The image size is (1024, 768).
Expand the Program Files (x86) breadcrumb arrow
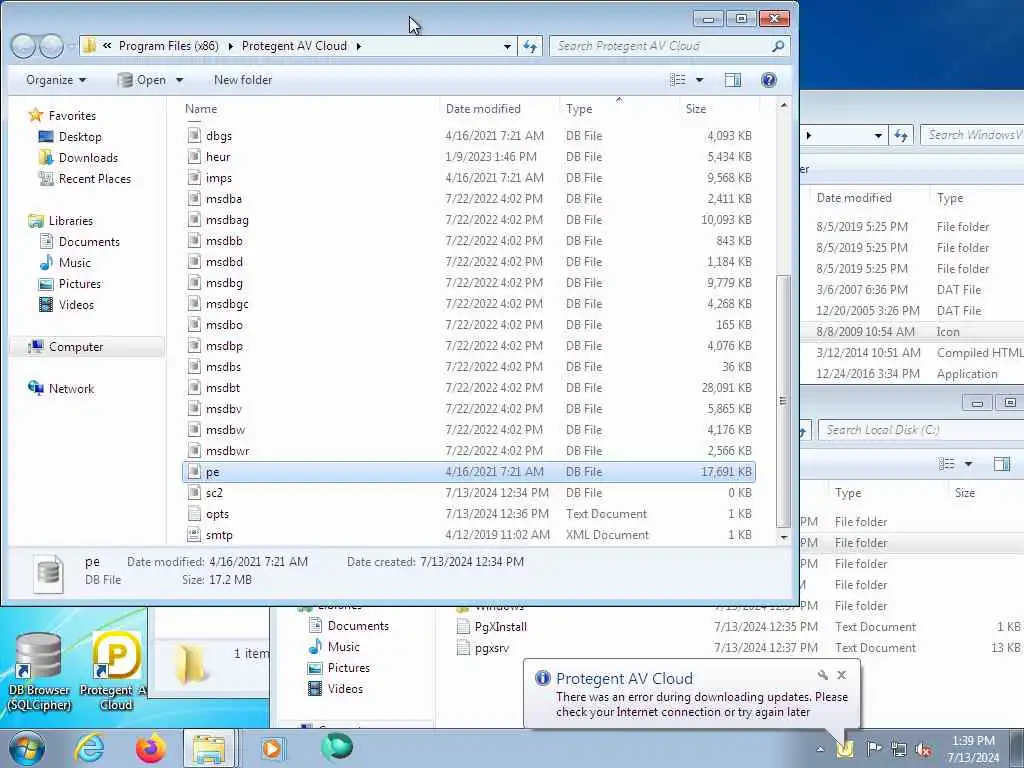click(x=231, y=46)
